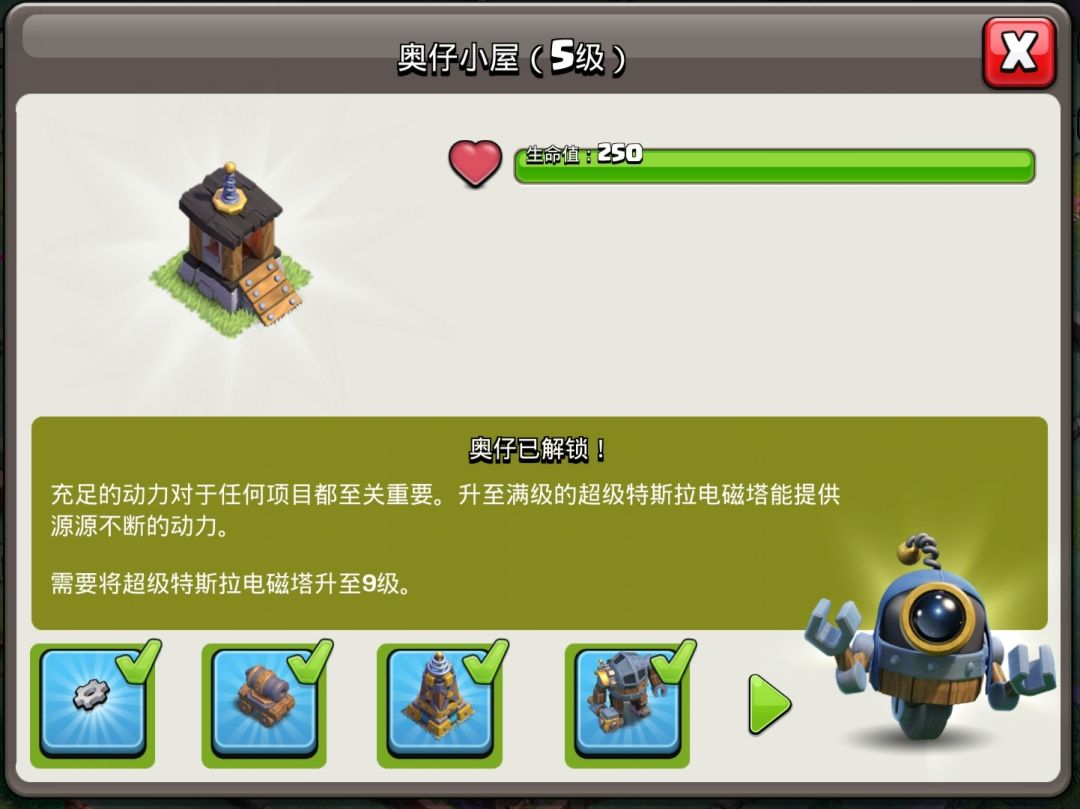Screen dimensions: 1080x809
Task: Click the red heart hitpoints icon
Action: 475,163
